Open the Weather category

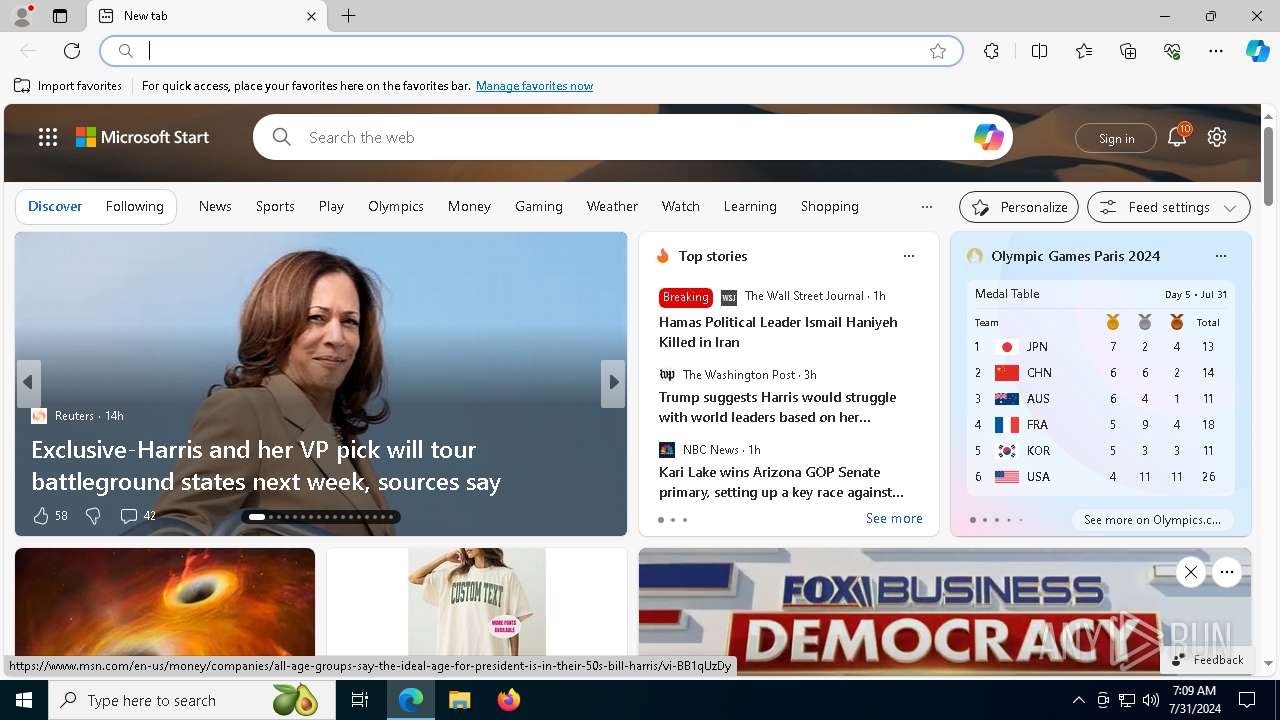tap(612, 206)
